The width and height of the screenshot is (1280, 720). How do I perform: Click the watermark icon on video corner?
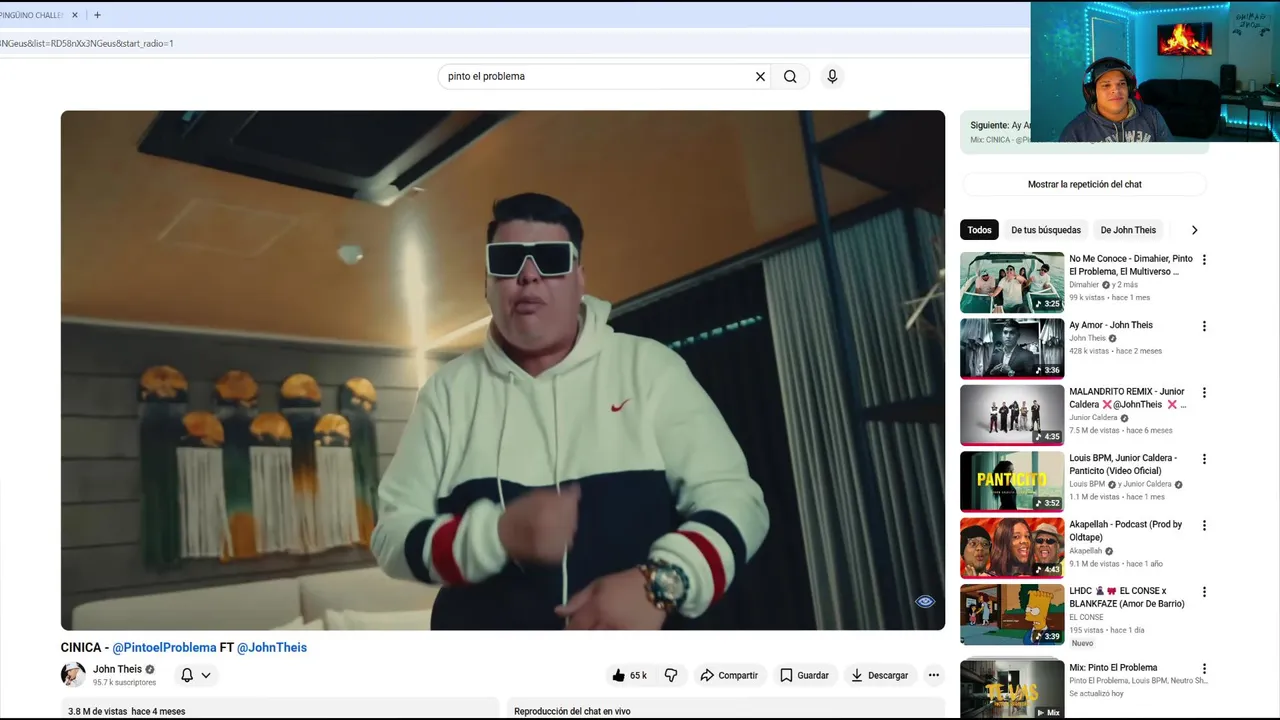925,601
